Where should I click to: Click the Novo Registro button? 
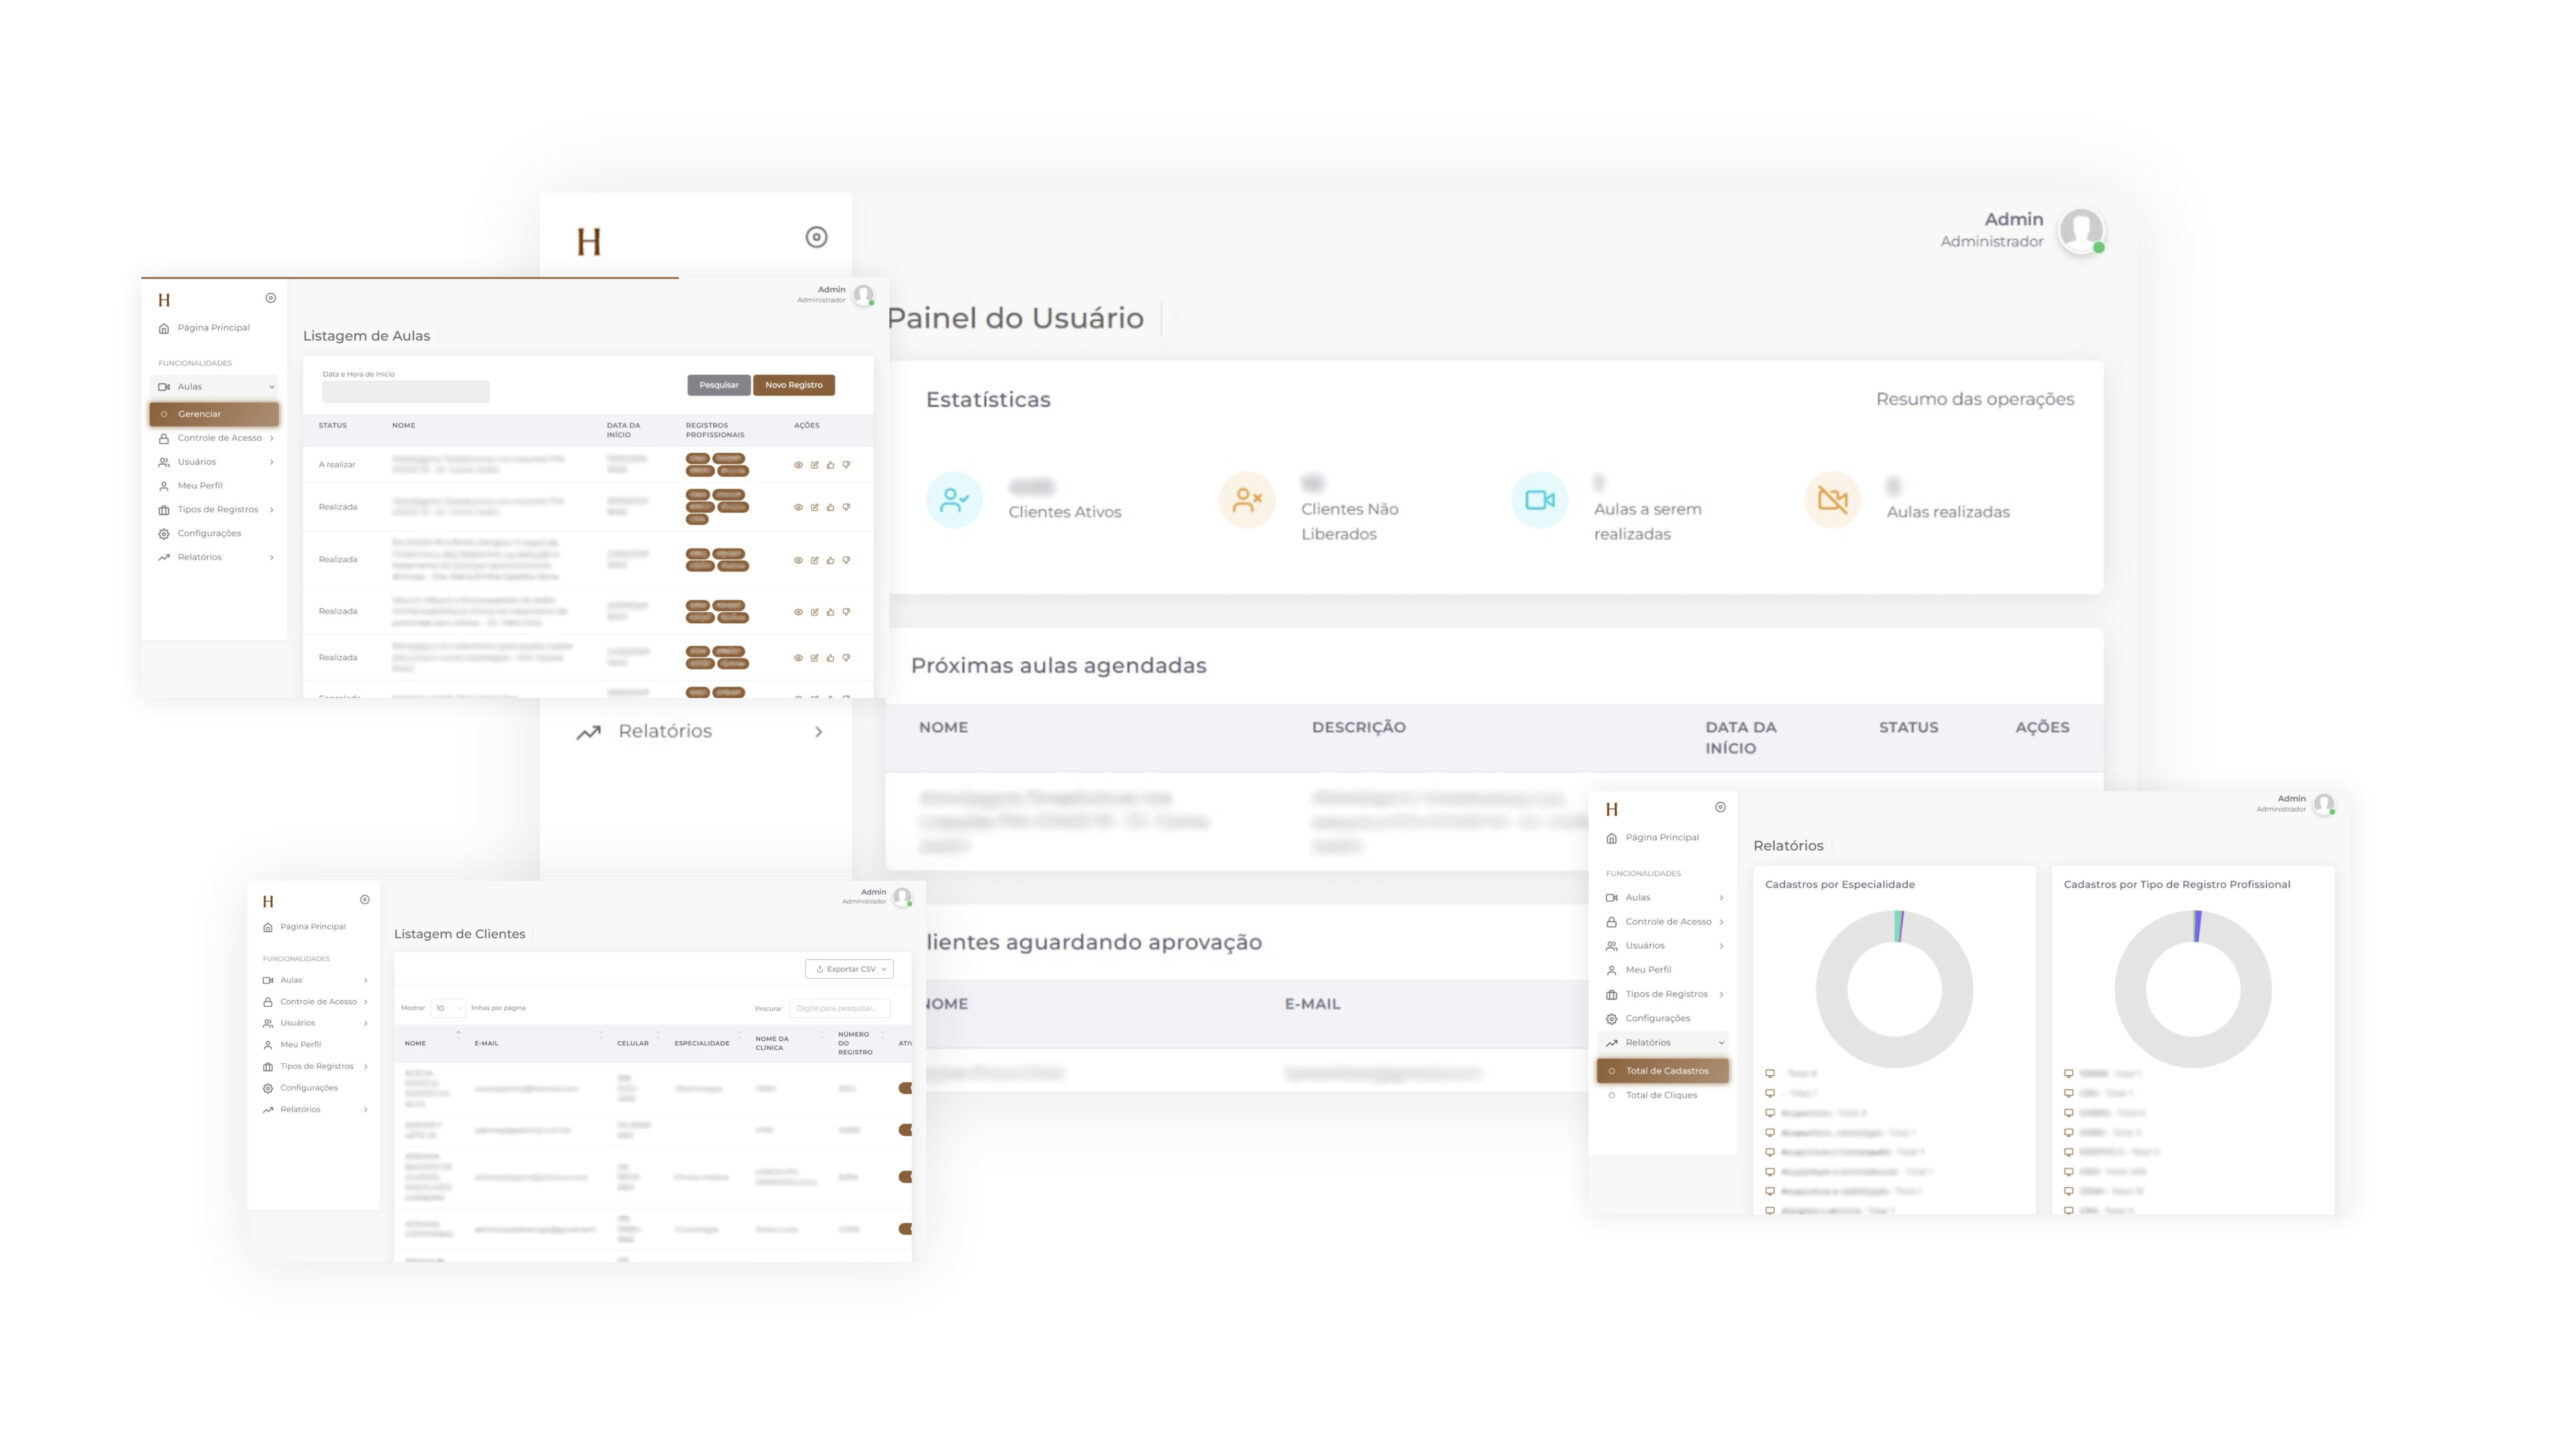click(x=793, y=385)
